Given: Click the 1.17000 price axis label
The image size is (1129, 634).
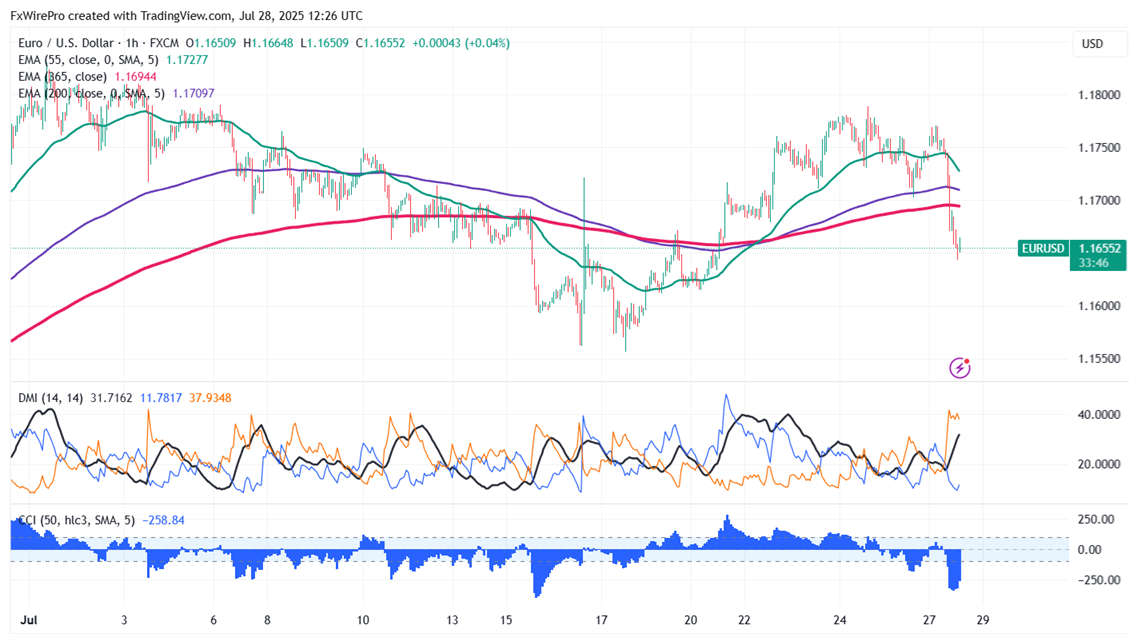Looking at the screenshot, I should pos(1099,200).
